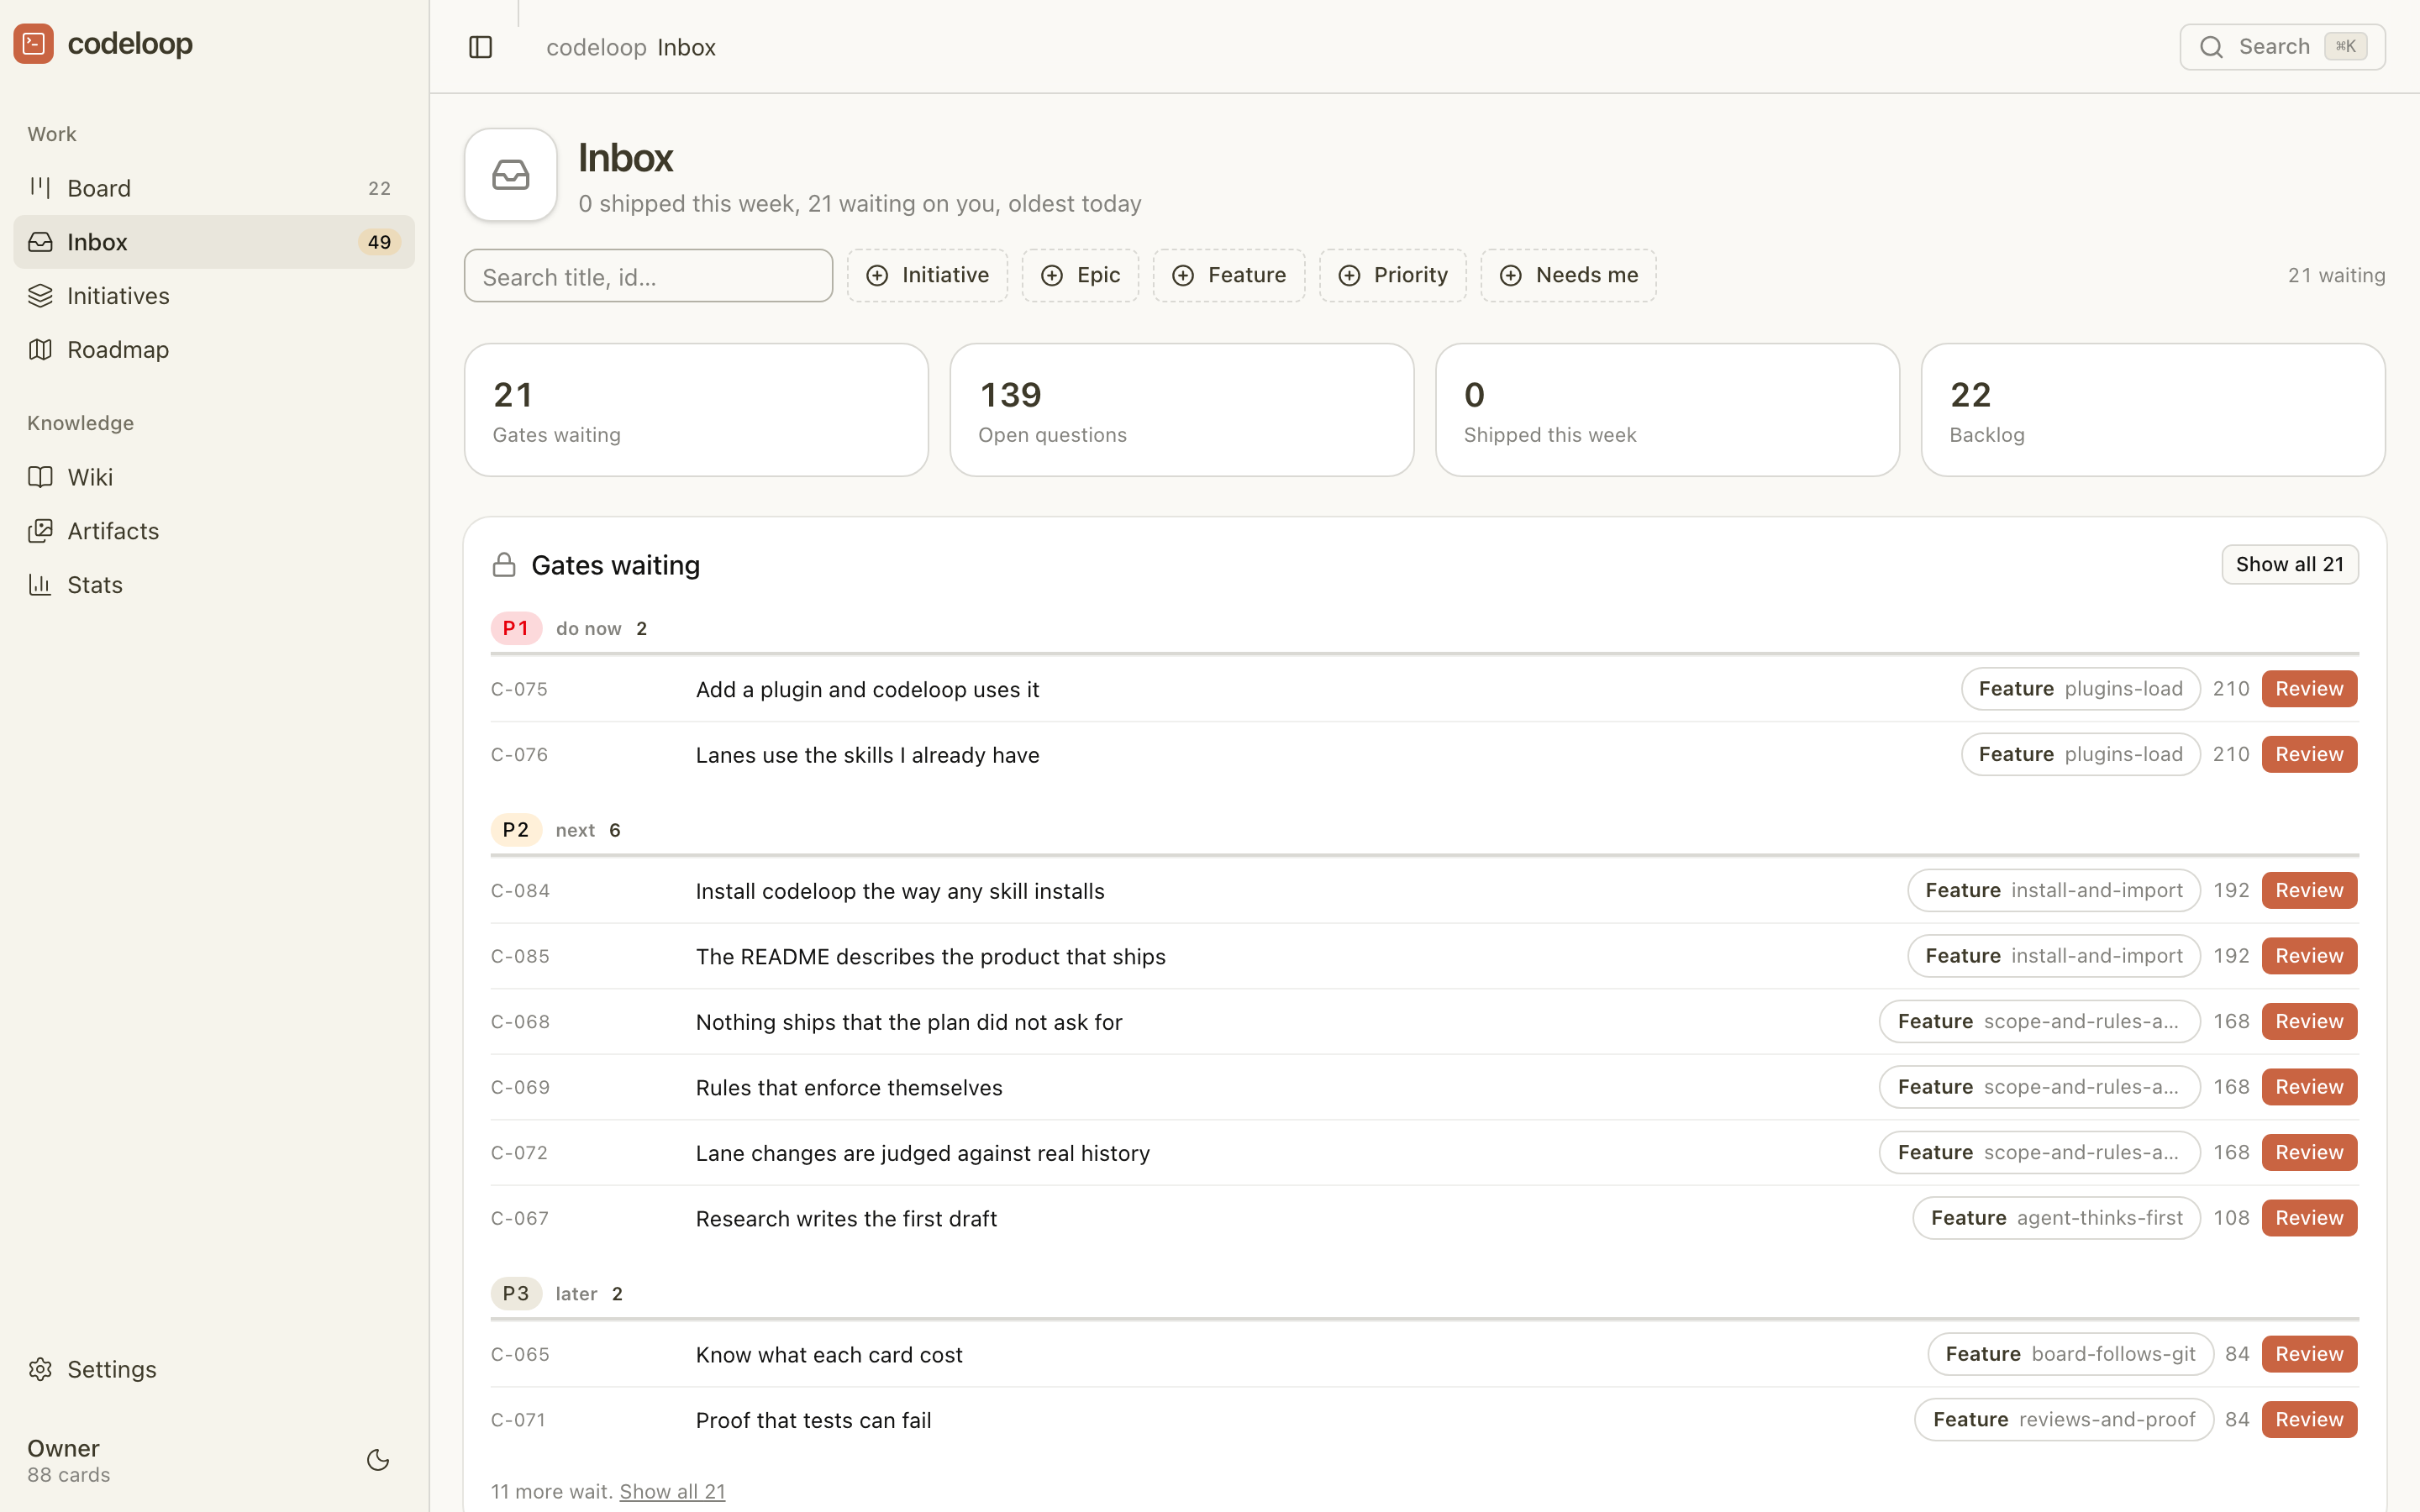Screen dimensions: 2420x1512
Task: Review card C-084
Action: point(2309,890)
